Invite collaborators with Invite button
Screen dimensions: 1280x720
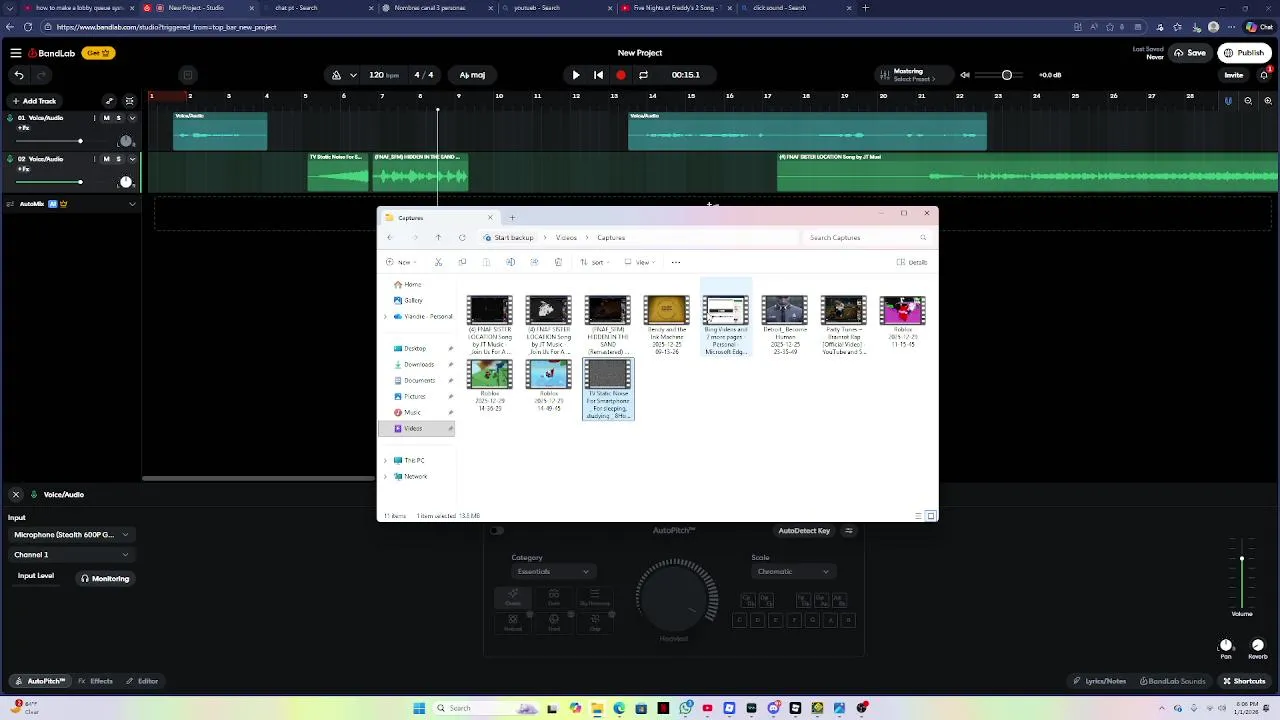[1234, 75]
